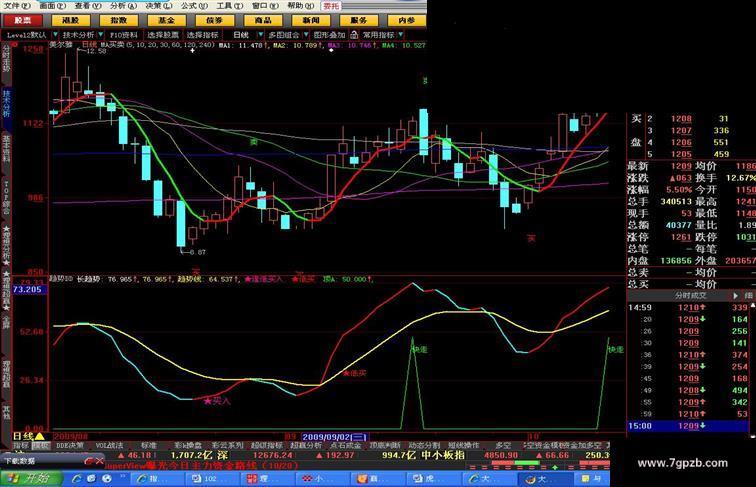Select the 动态分割 indicator tab
Image resolution: width=756 pixels, height=487 pixels.
pyautogui.click(x=424, y=446)
